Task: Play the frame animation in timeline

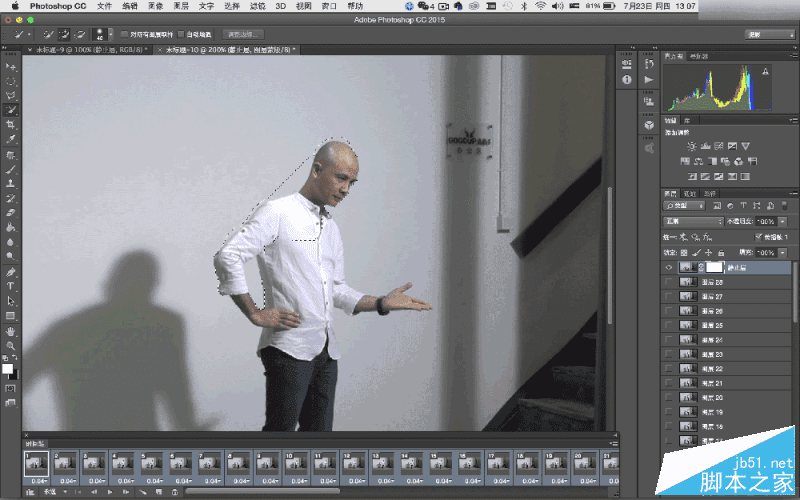Action: tap(110, 492)
